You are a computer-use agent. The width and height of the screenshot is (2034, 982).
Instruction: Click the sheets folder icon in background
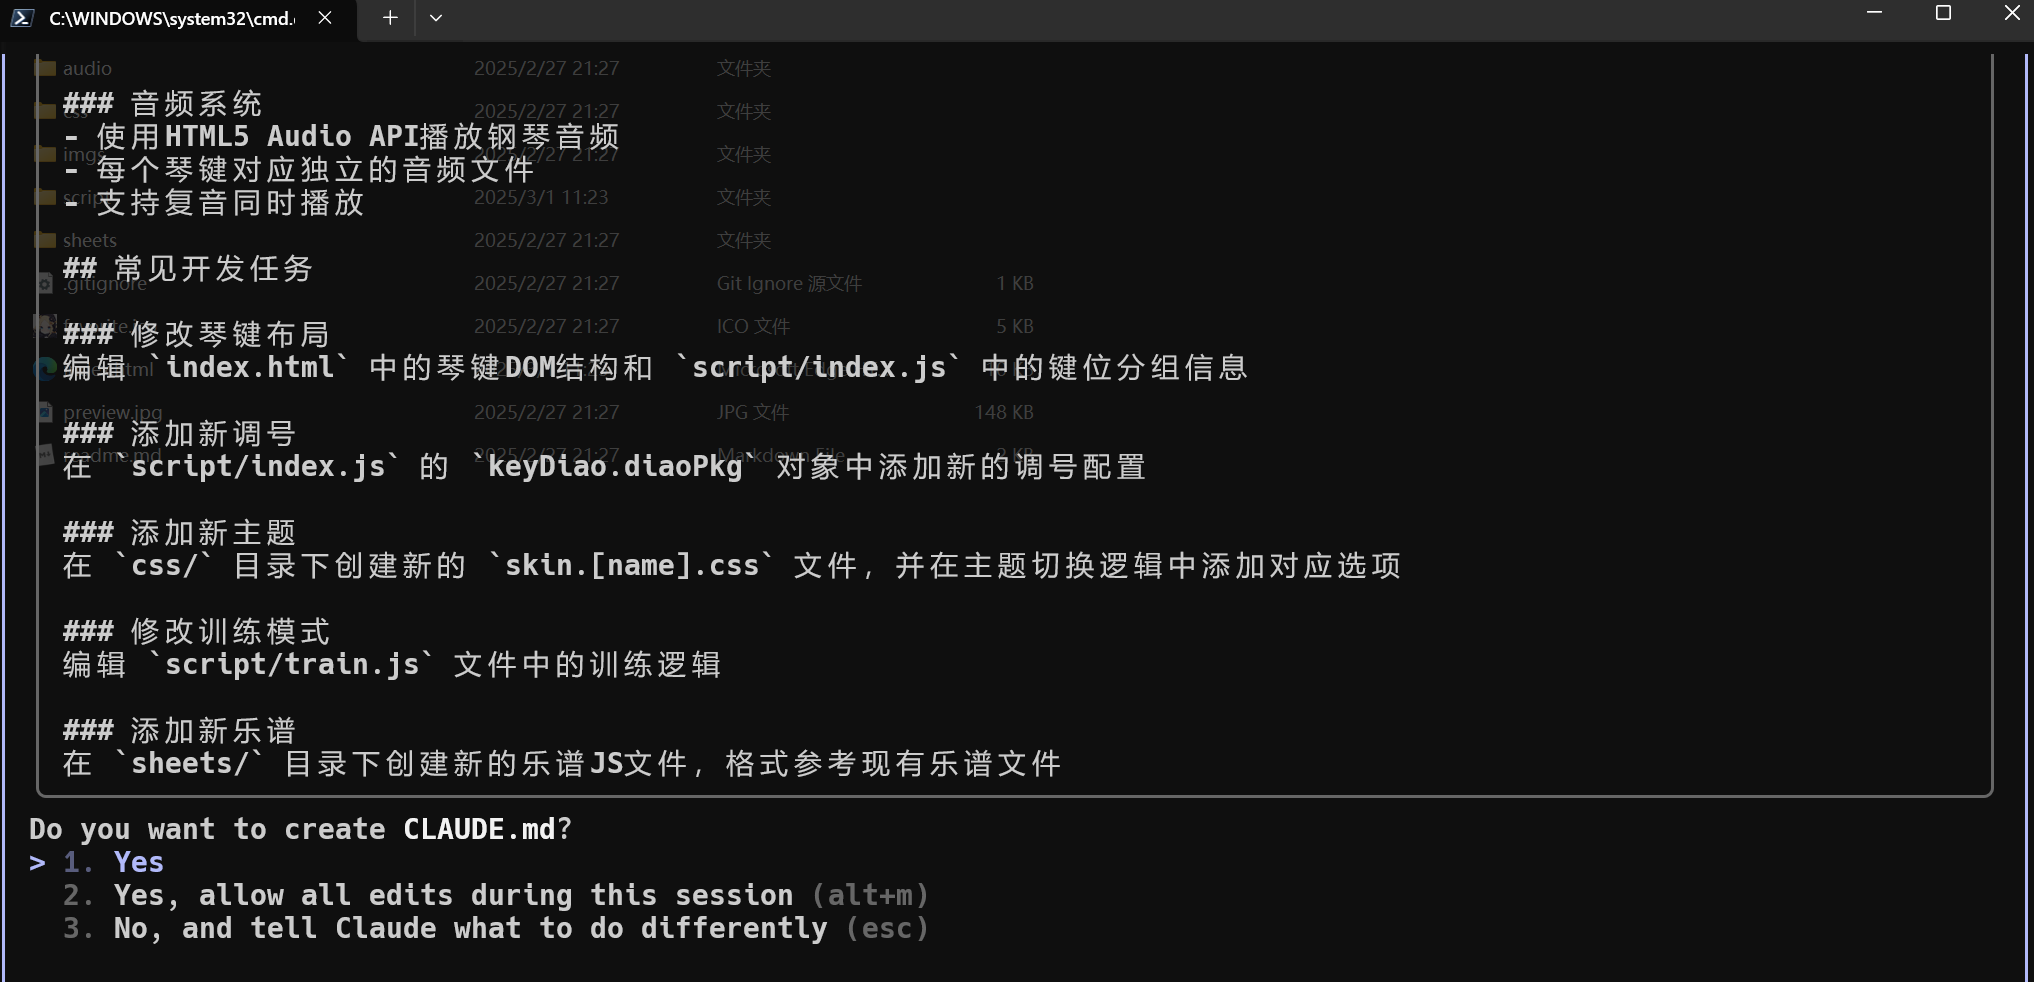(x=45, y=240)
